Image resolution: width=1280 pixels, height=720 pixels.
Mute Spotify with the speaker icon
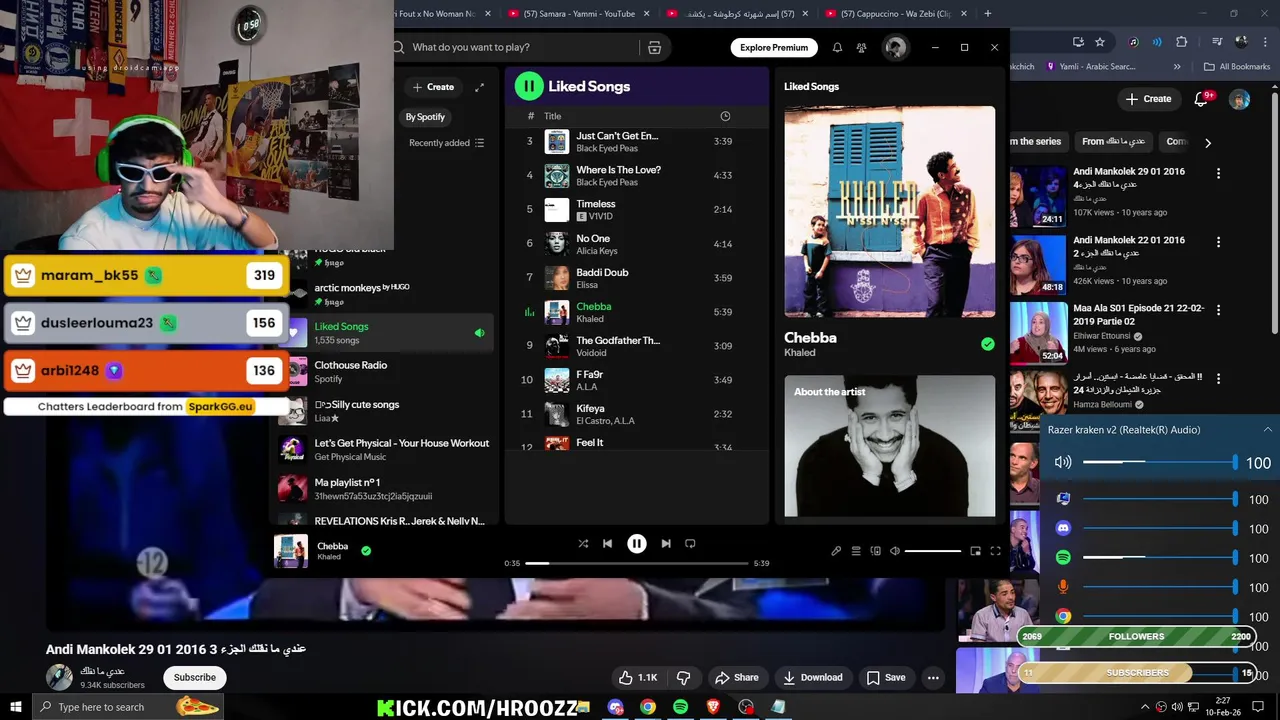click(895, 551)
